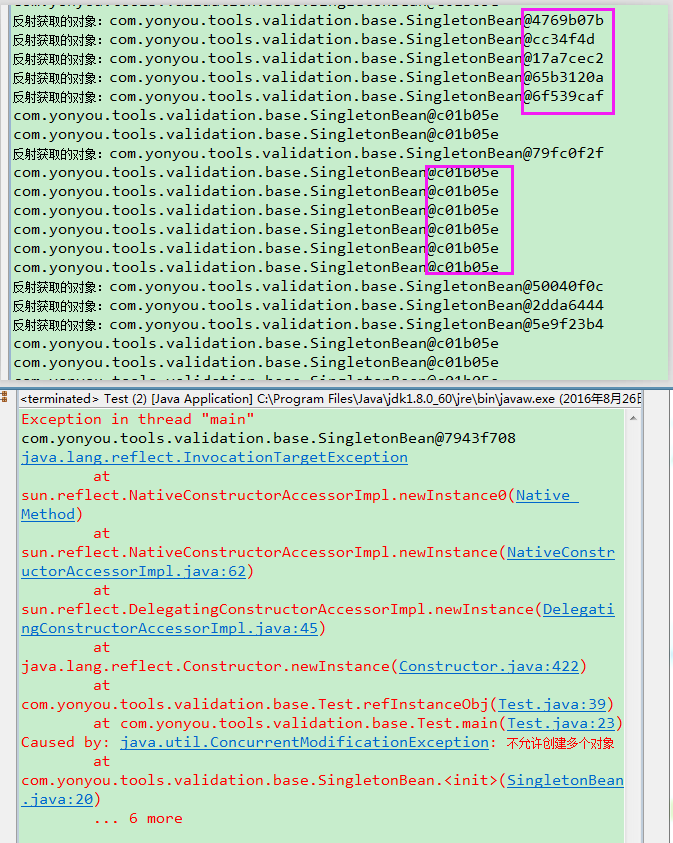The image size is (673, 843).
Task: Open the Native Method link
Action: tap(300, 505)
